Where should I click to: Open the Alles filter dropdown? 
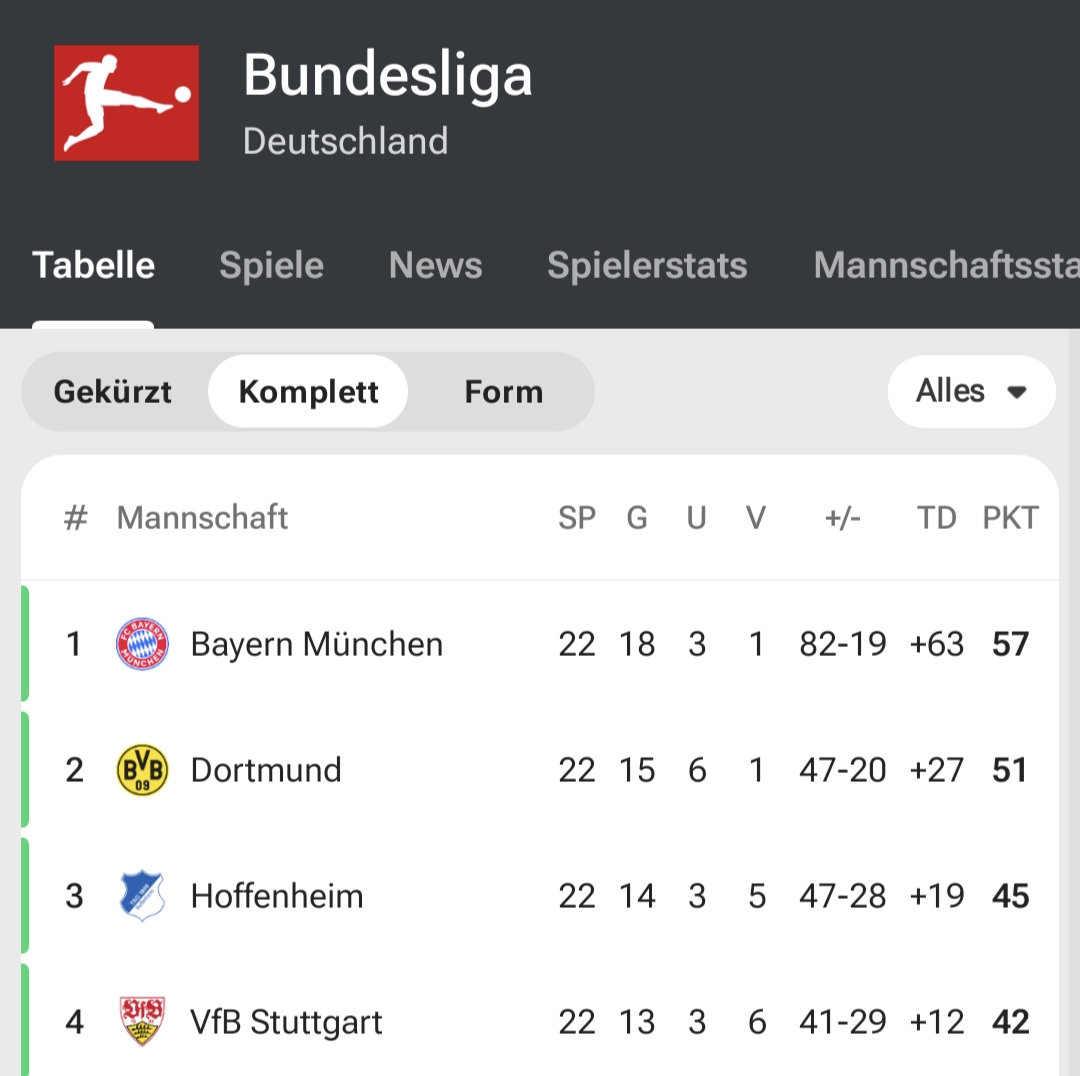pos(951,391)
